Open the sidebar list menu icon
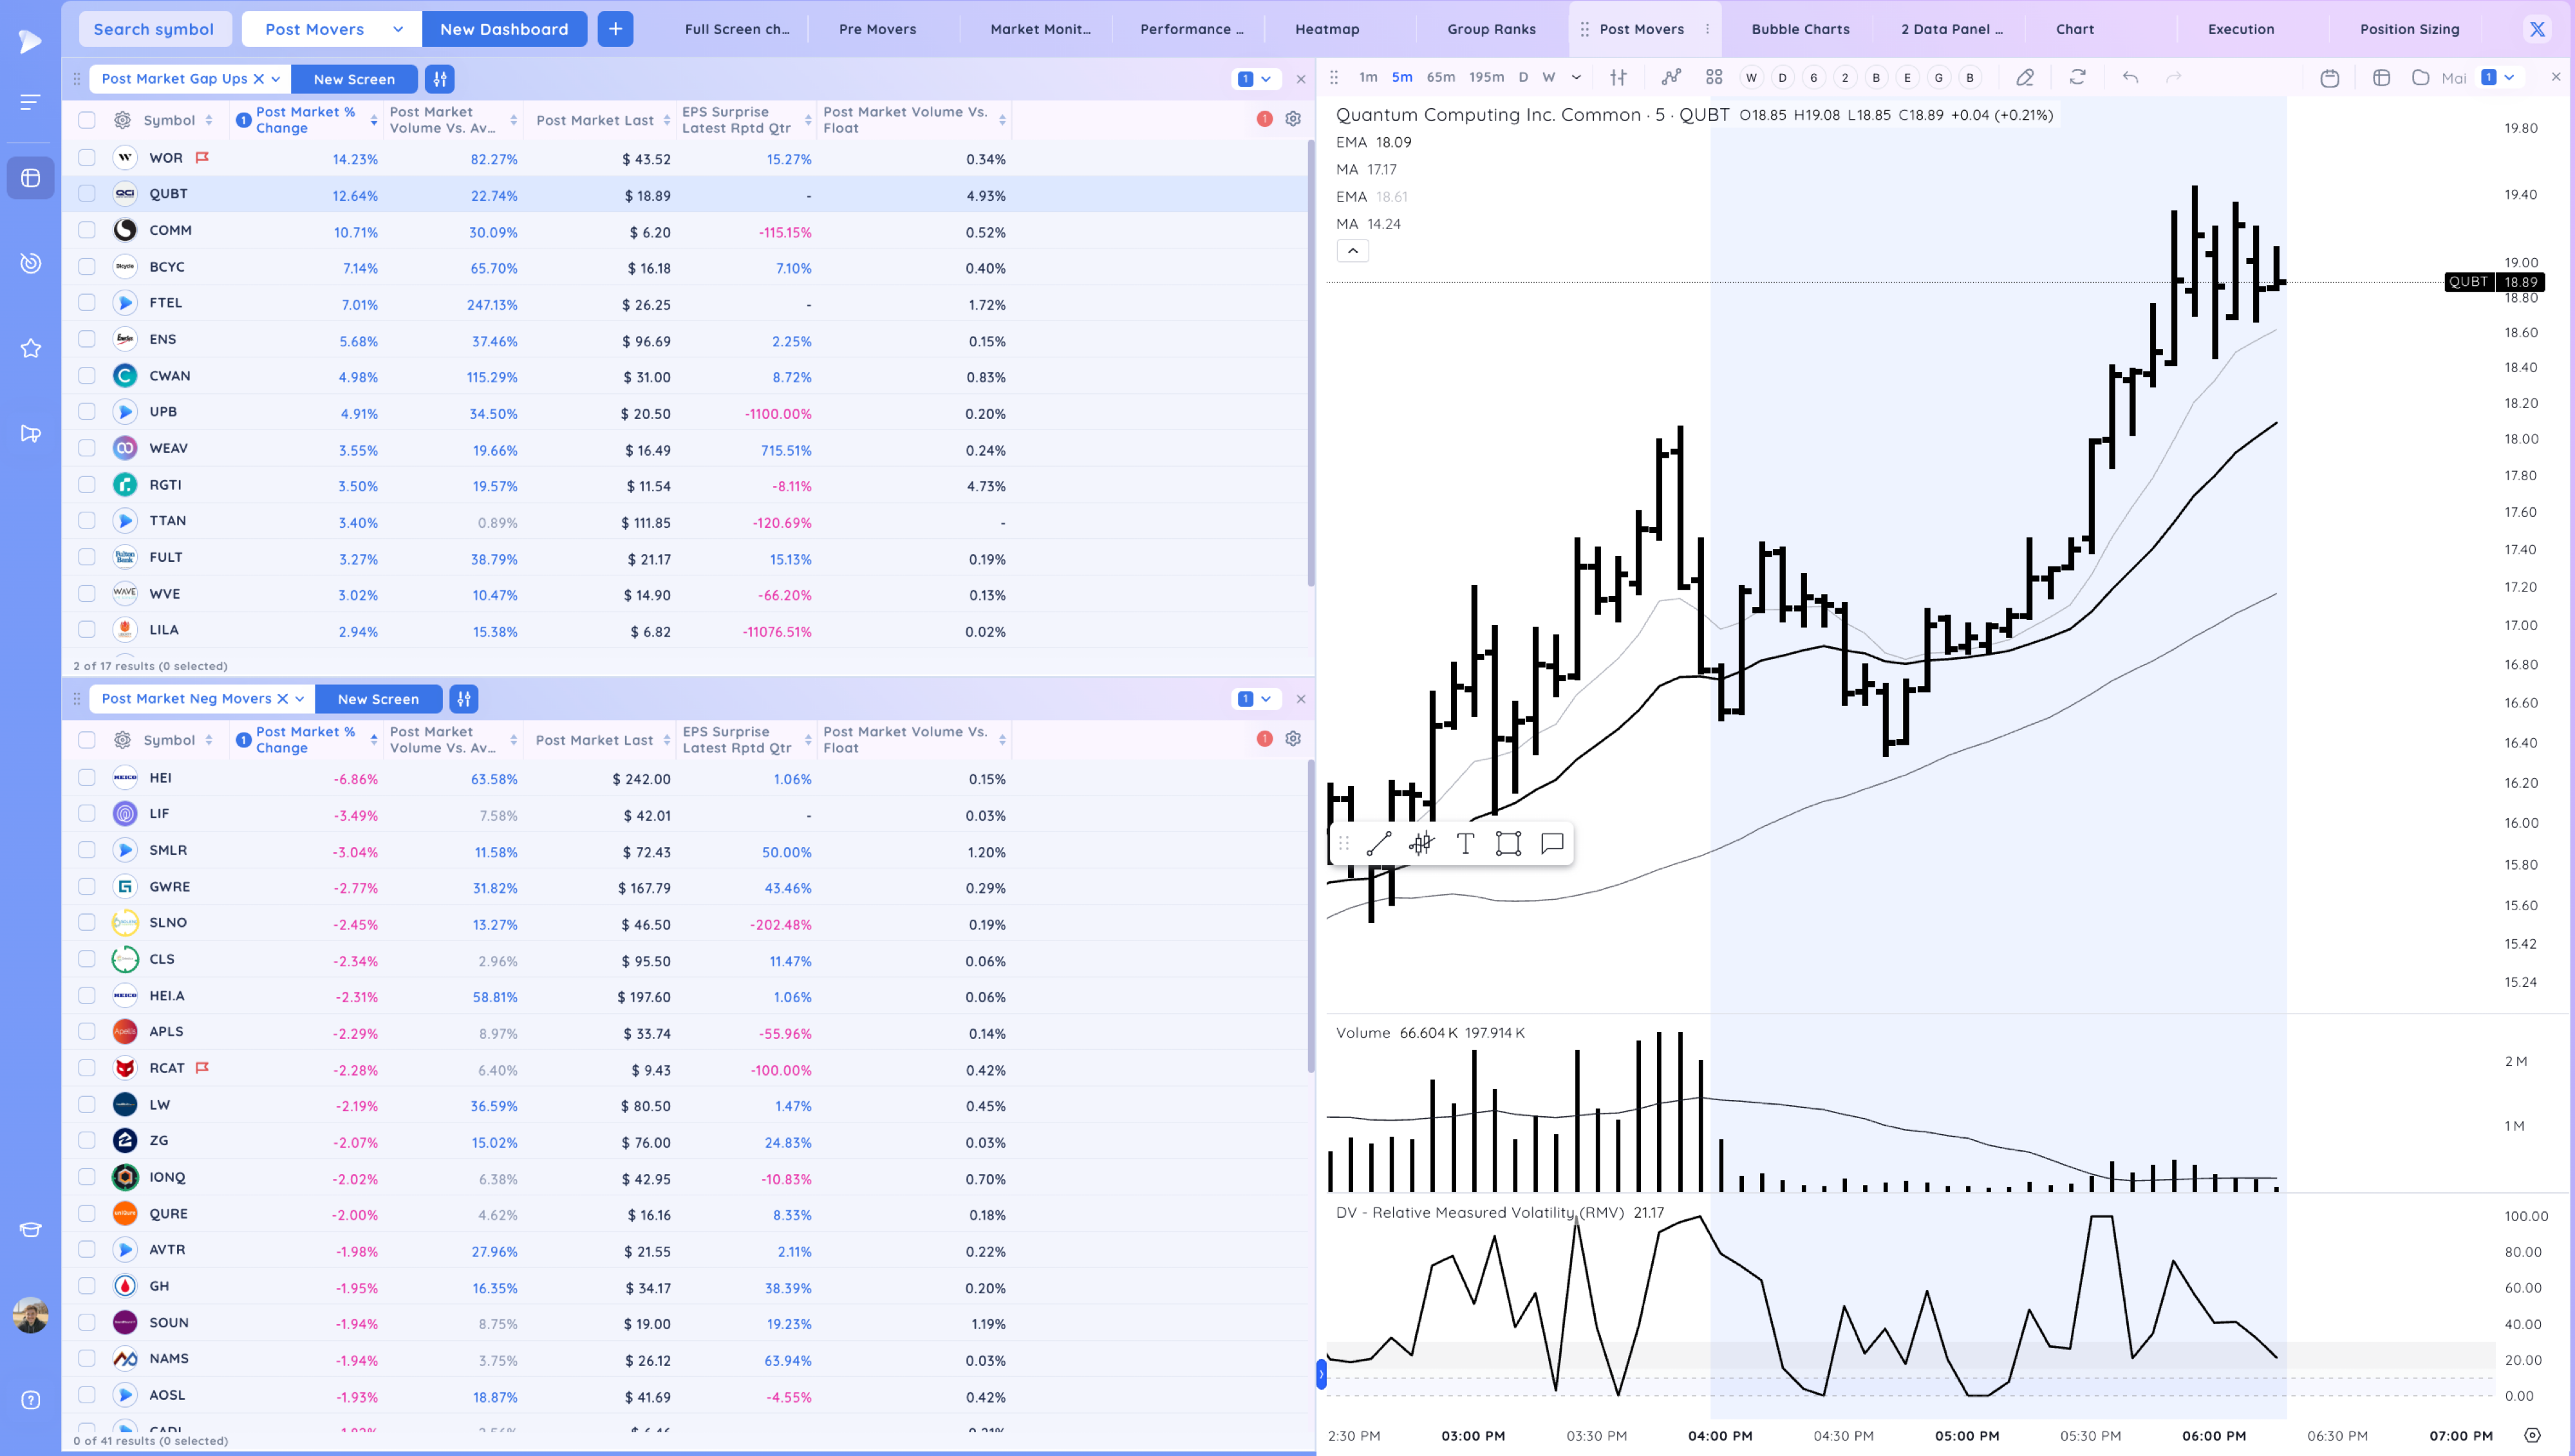 30,102
